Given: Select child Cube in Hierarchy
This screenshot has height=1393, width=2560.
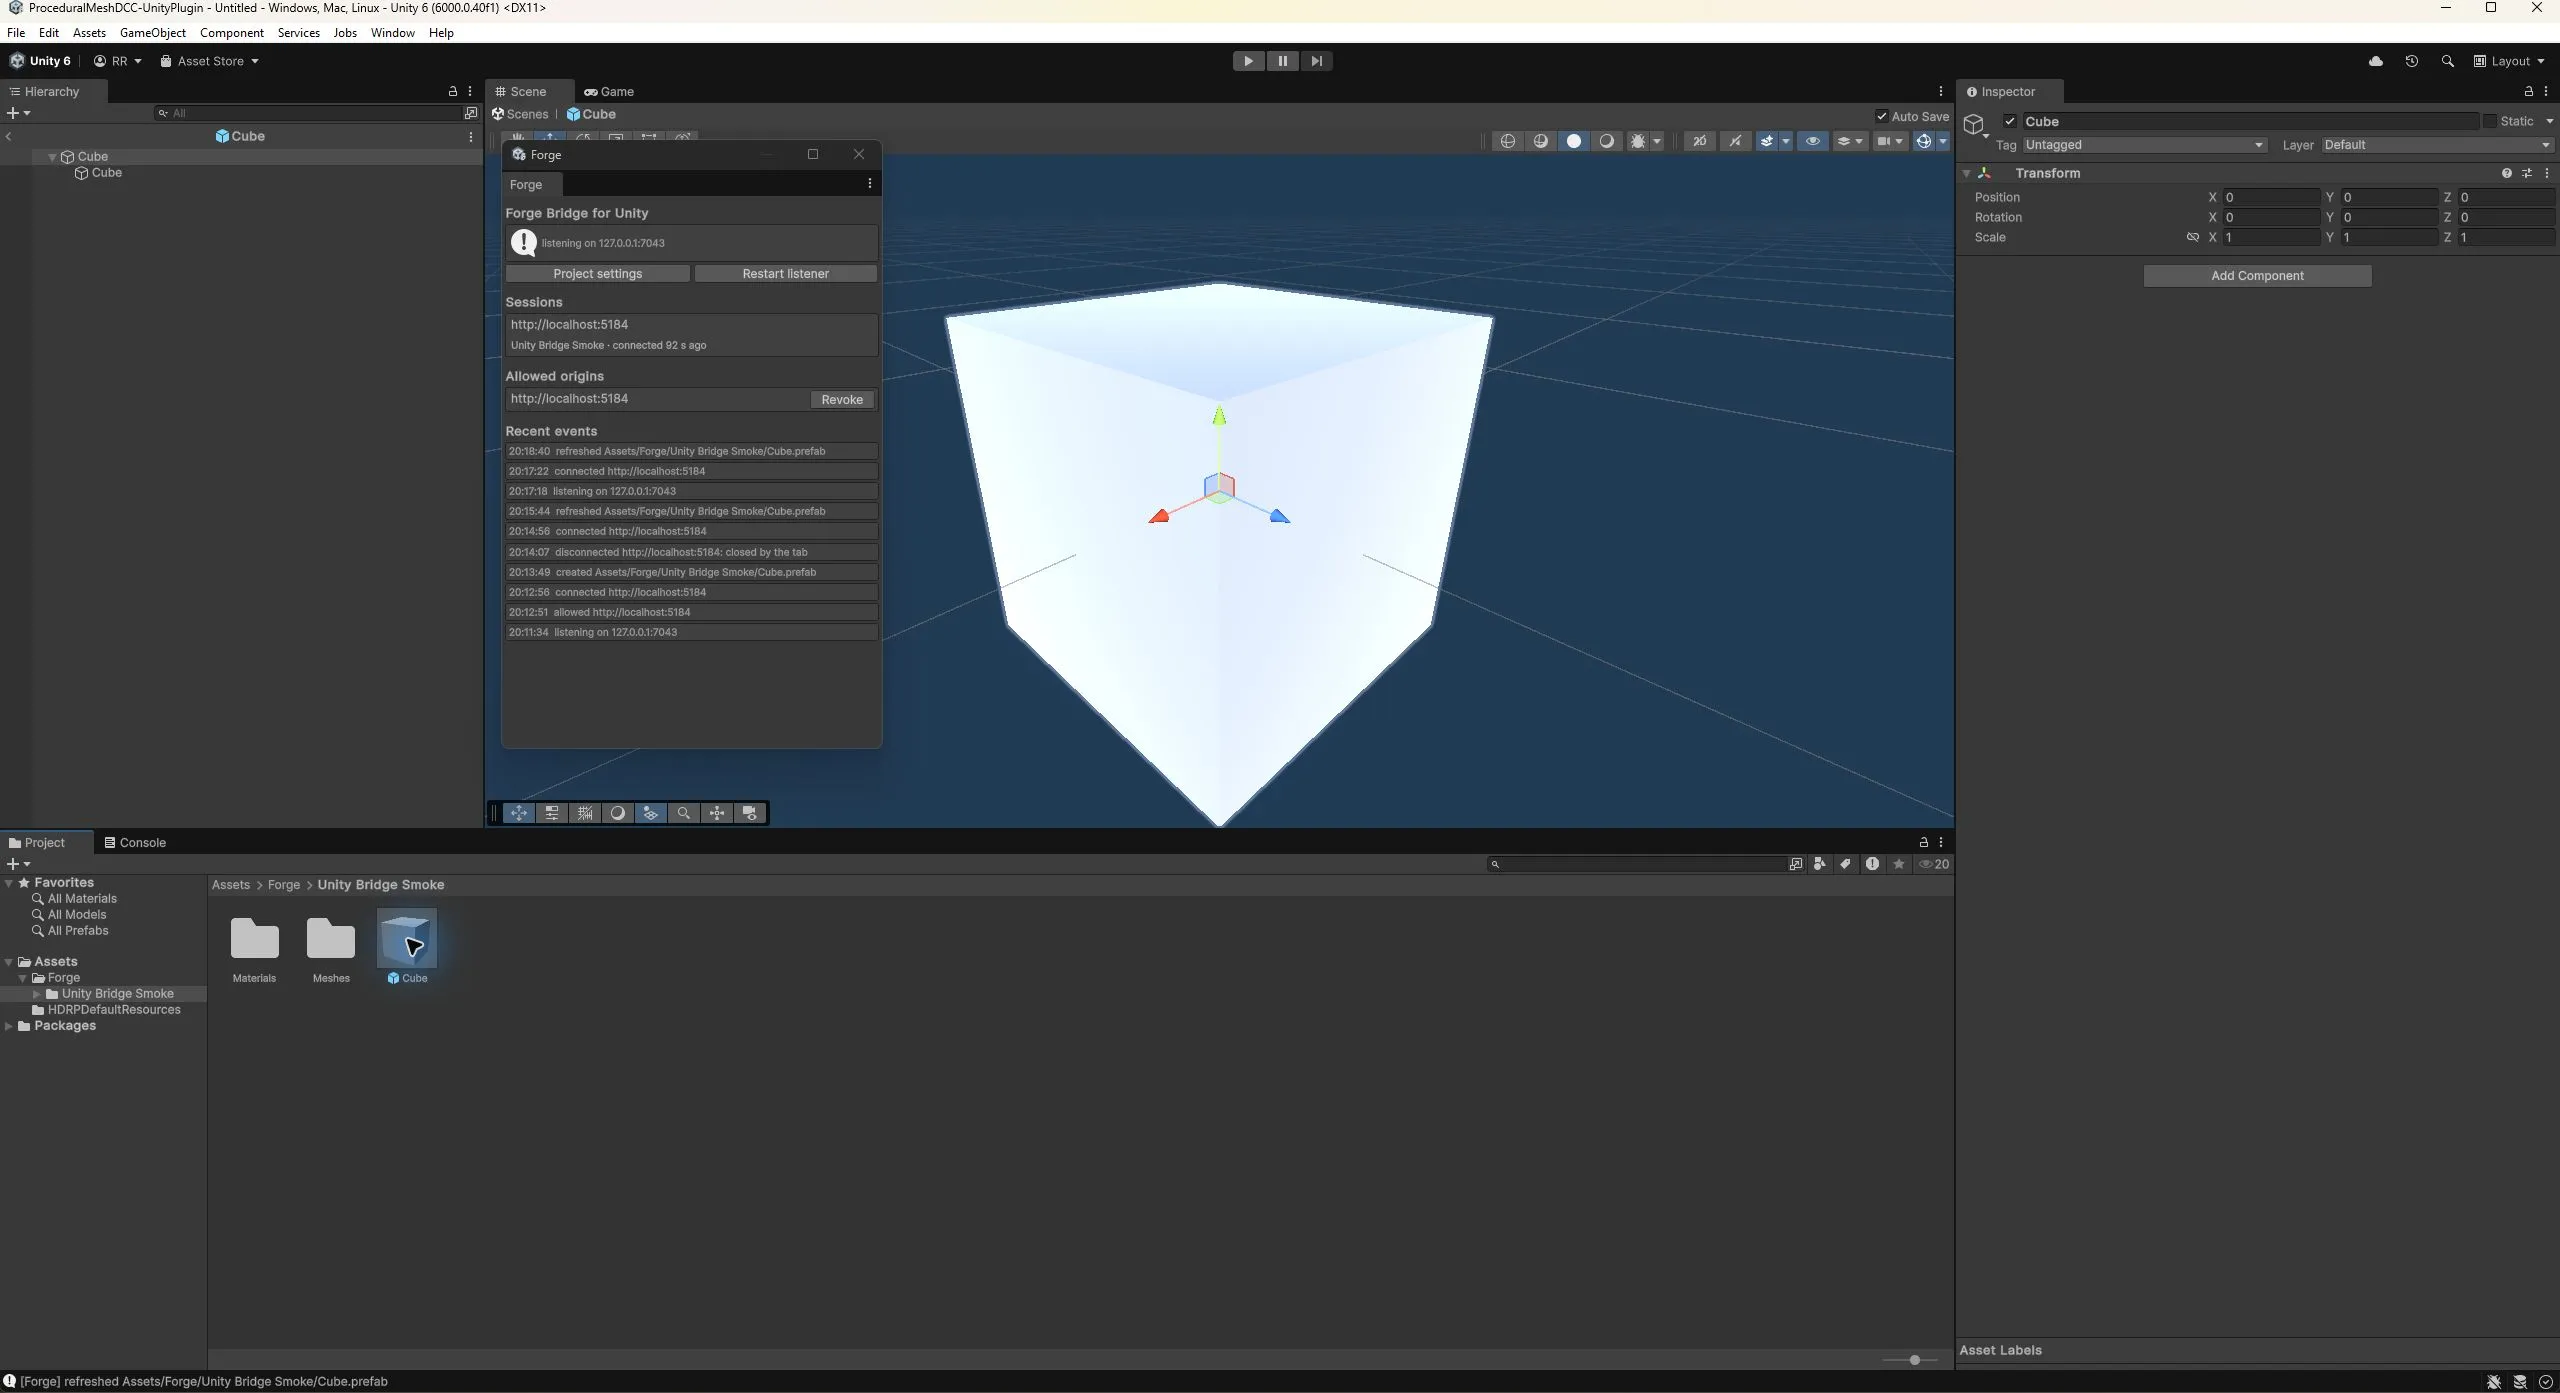Looking at the screenshot, I should (x=106, y=173).
